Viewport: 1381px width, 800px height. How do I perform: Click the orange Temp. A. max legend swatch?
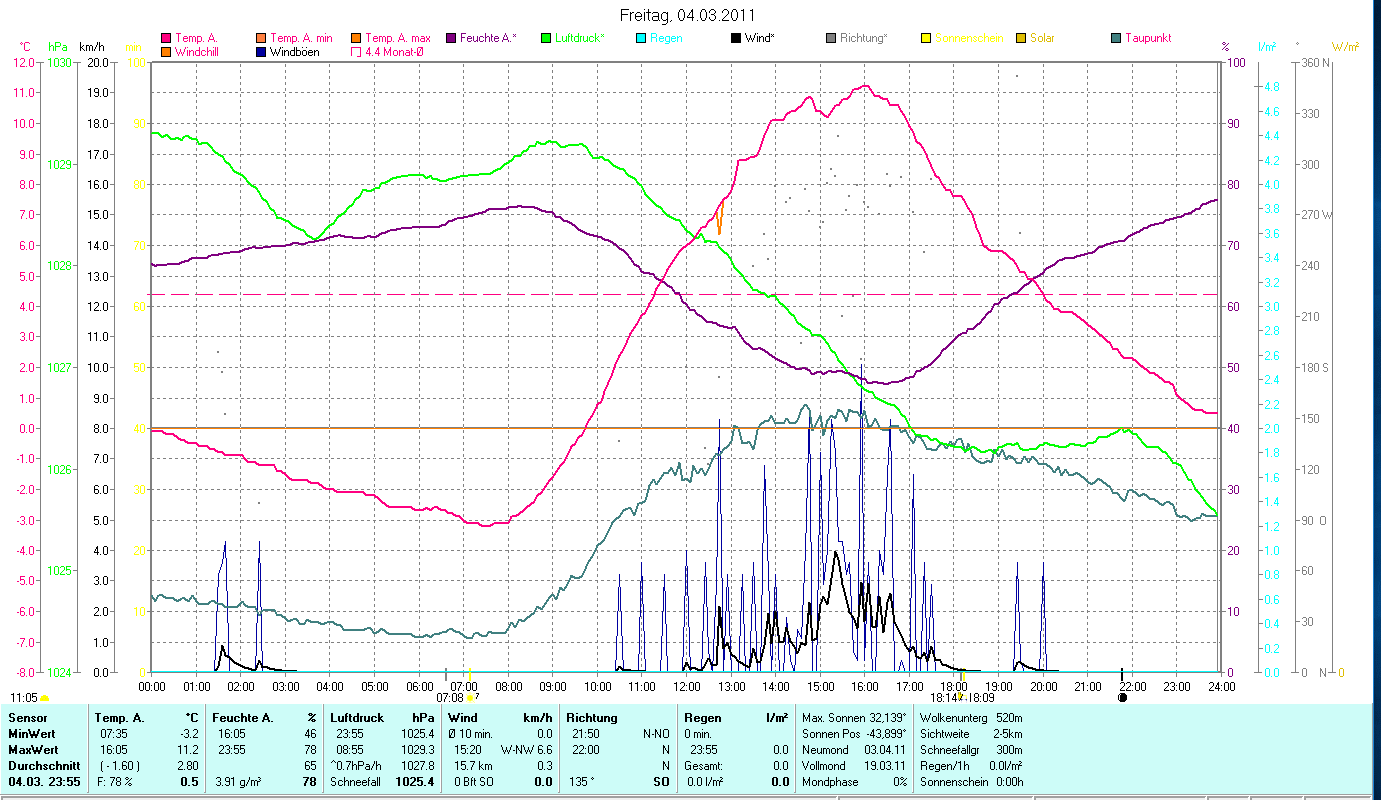(x=357, y=38)
